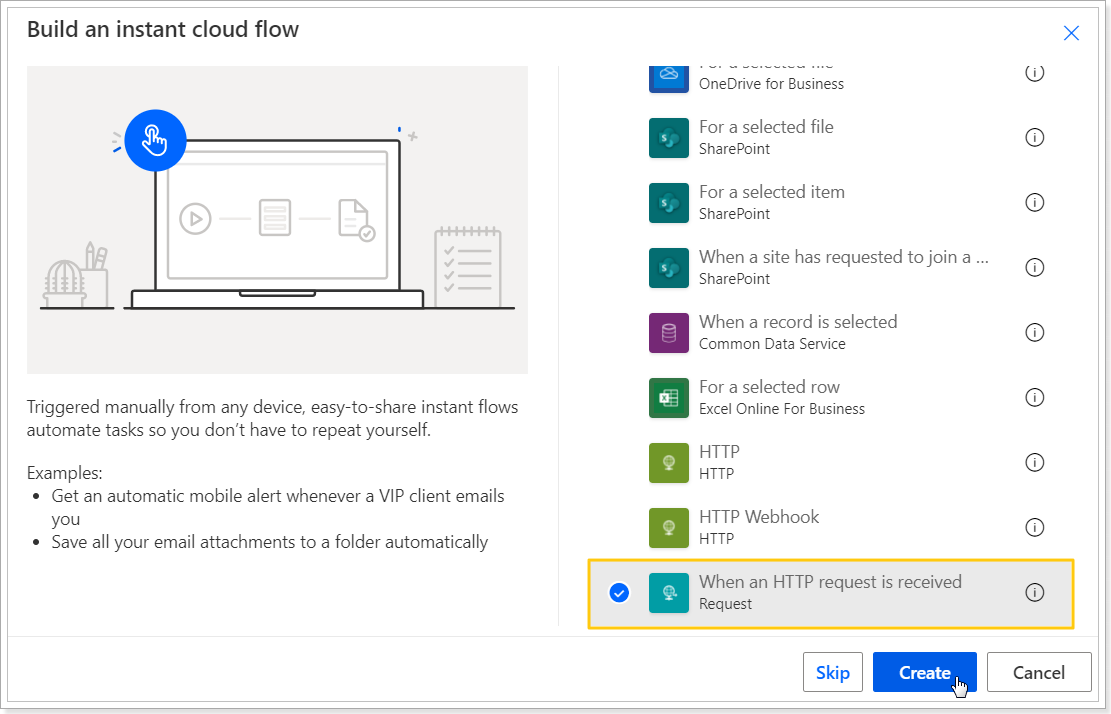The height and width of the screenshot is (714, 1111).
Task: Click the 'HTTP Webhook' trigger title
Action: click(759, 517)
